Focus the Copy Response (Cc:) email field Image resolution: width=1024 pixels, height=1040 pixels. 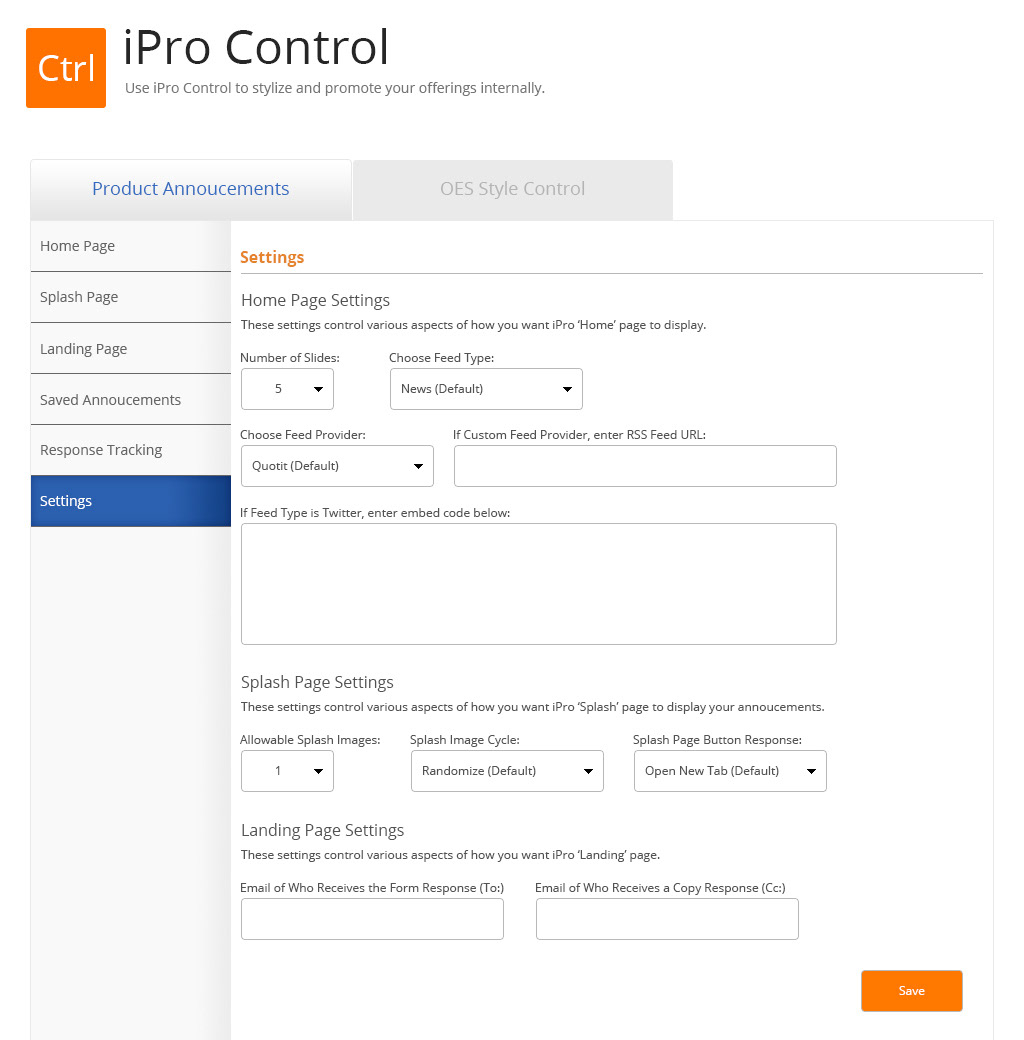(667, 919)
